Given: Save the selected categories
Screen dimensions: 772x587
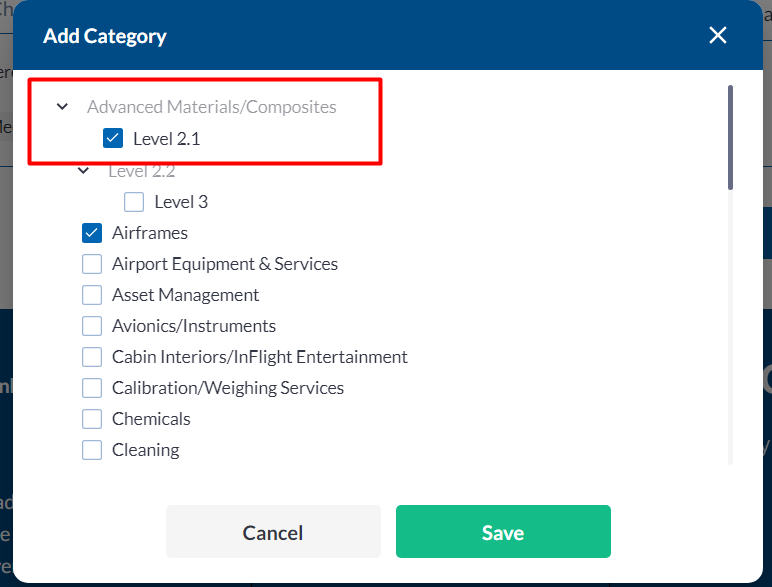Looking at the screenshot, I should point(503,532).
